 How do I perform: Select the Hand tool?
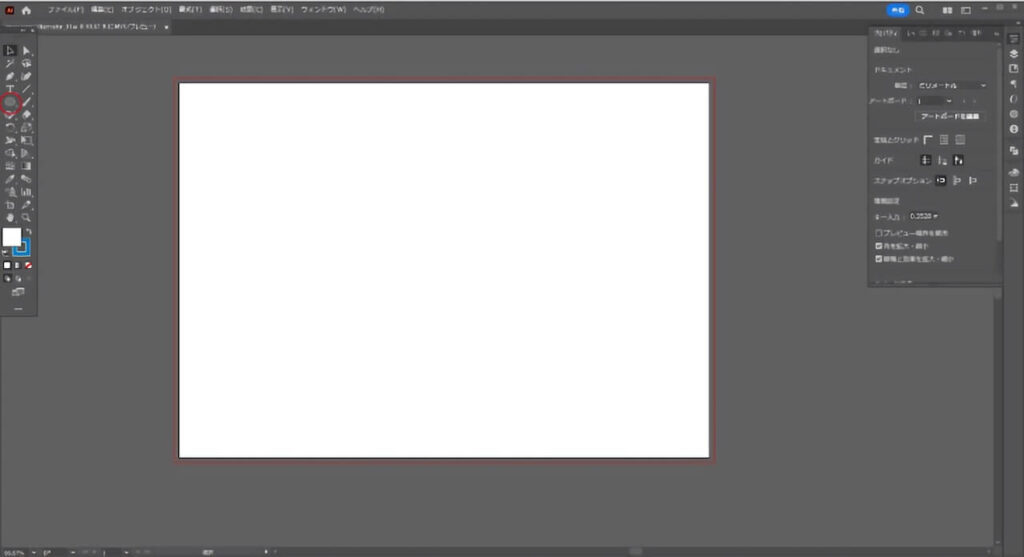click(10, 217)
